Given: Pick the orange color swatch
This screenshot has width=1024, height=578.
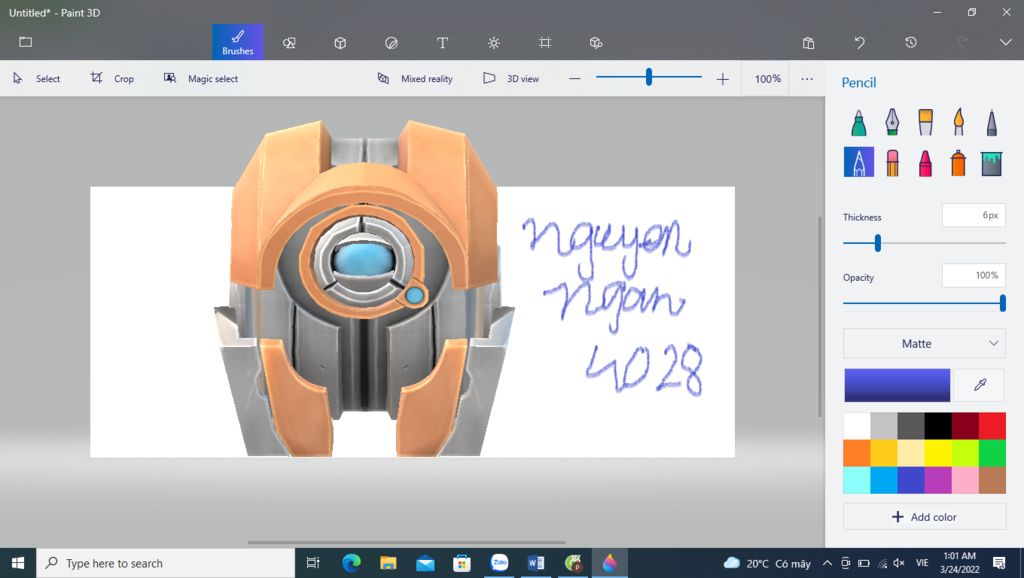Looking at the screenshot, I should (857, 453).
